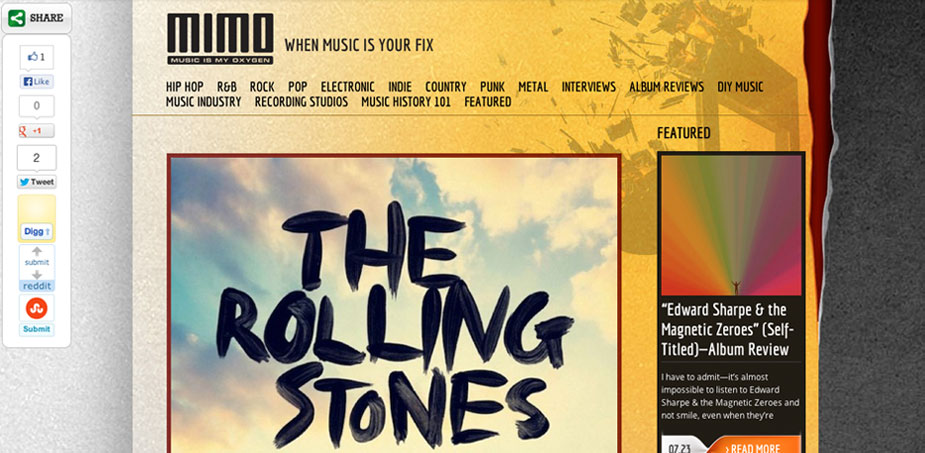925x453 pixels.
Task: Go to the Electronic section
Action: point(347,87)
